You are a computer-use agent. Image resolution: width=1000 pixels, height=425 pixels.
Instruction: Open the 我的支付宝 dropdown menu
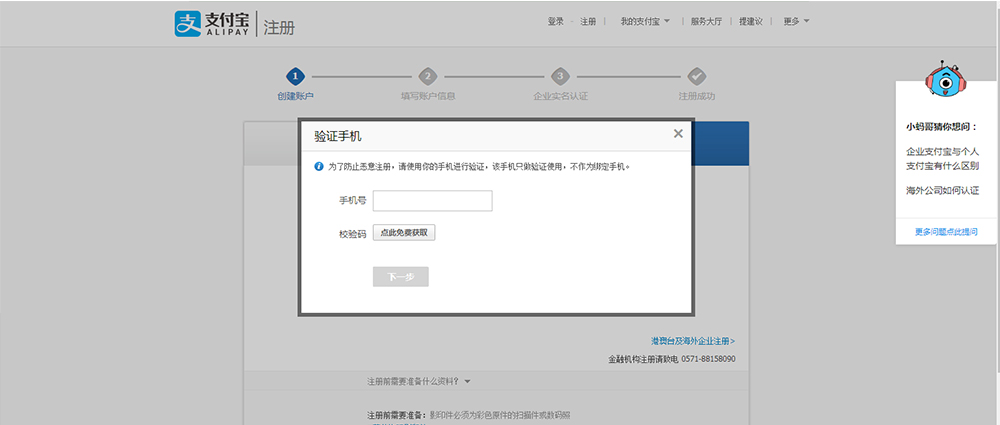[x=644, y=21]
